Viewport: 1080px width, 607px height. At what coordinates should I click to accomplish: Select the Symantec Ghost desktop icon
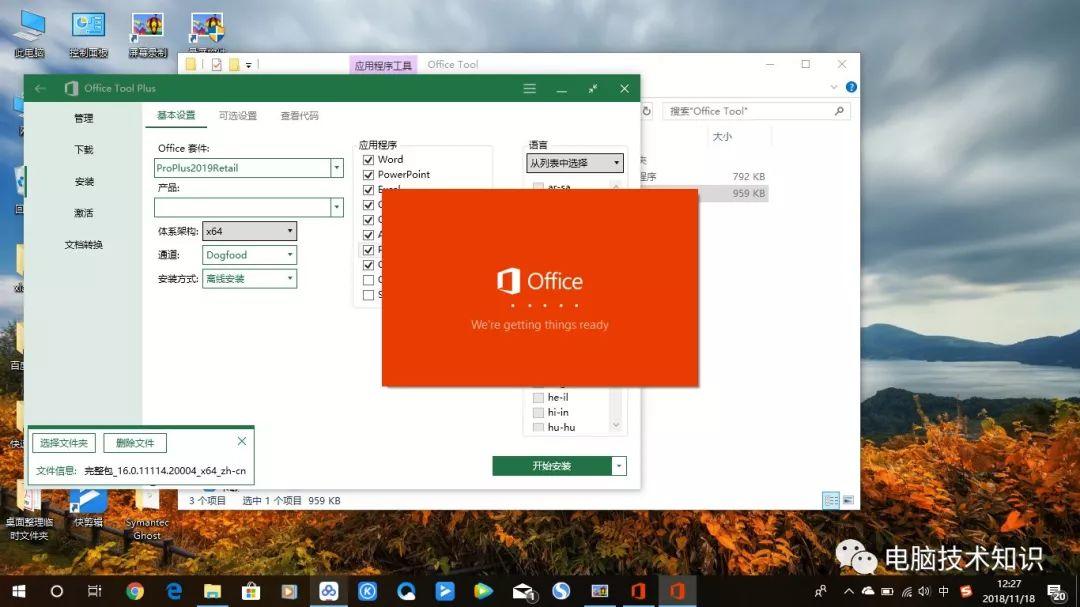[147, 515]
